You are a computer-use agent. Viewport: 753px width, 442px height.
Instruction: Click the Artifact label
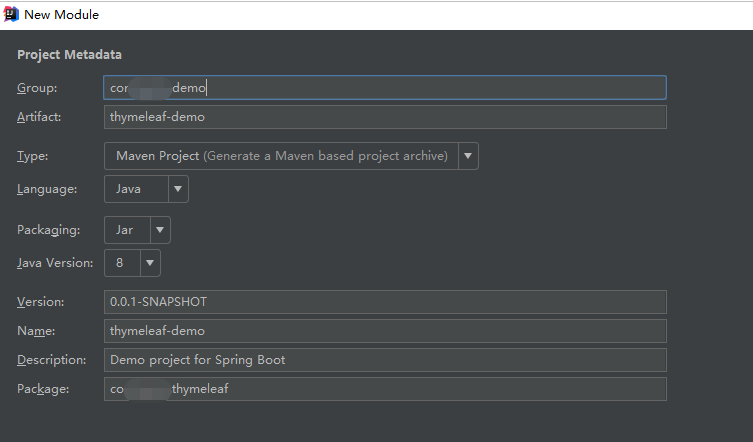tap(39, 117)
